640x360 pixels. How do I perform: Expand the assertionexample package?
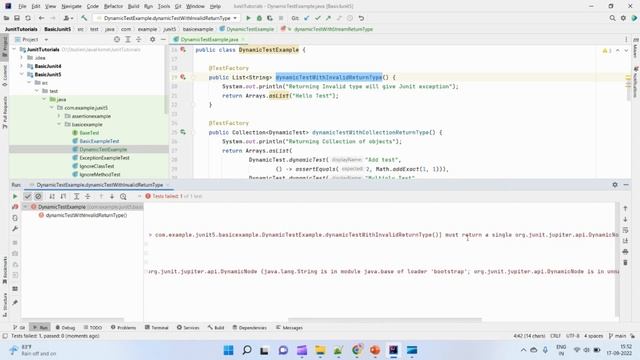coord(60,116)
